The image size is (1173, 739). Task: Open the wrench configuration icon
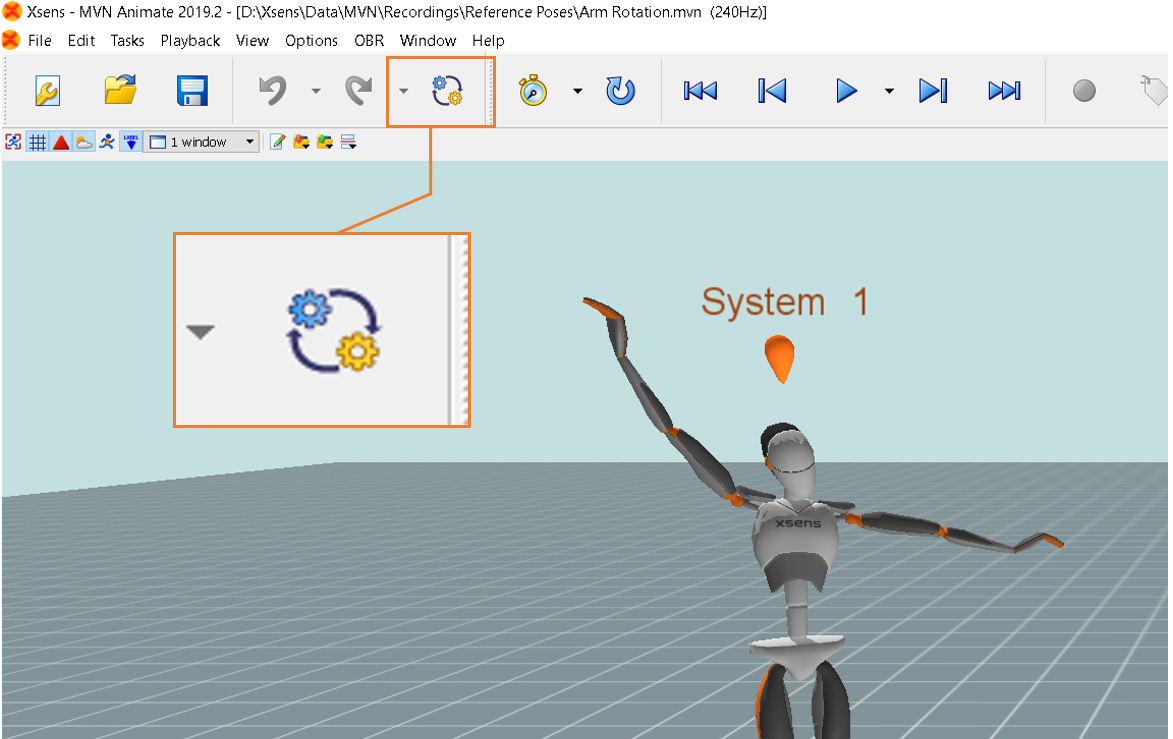[47, 91]
